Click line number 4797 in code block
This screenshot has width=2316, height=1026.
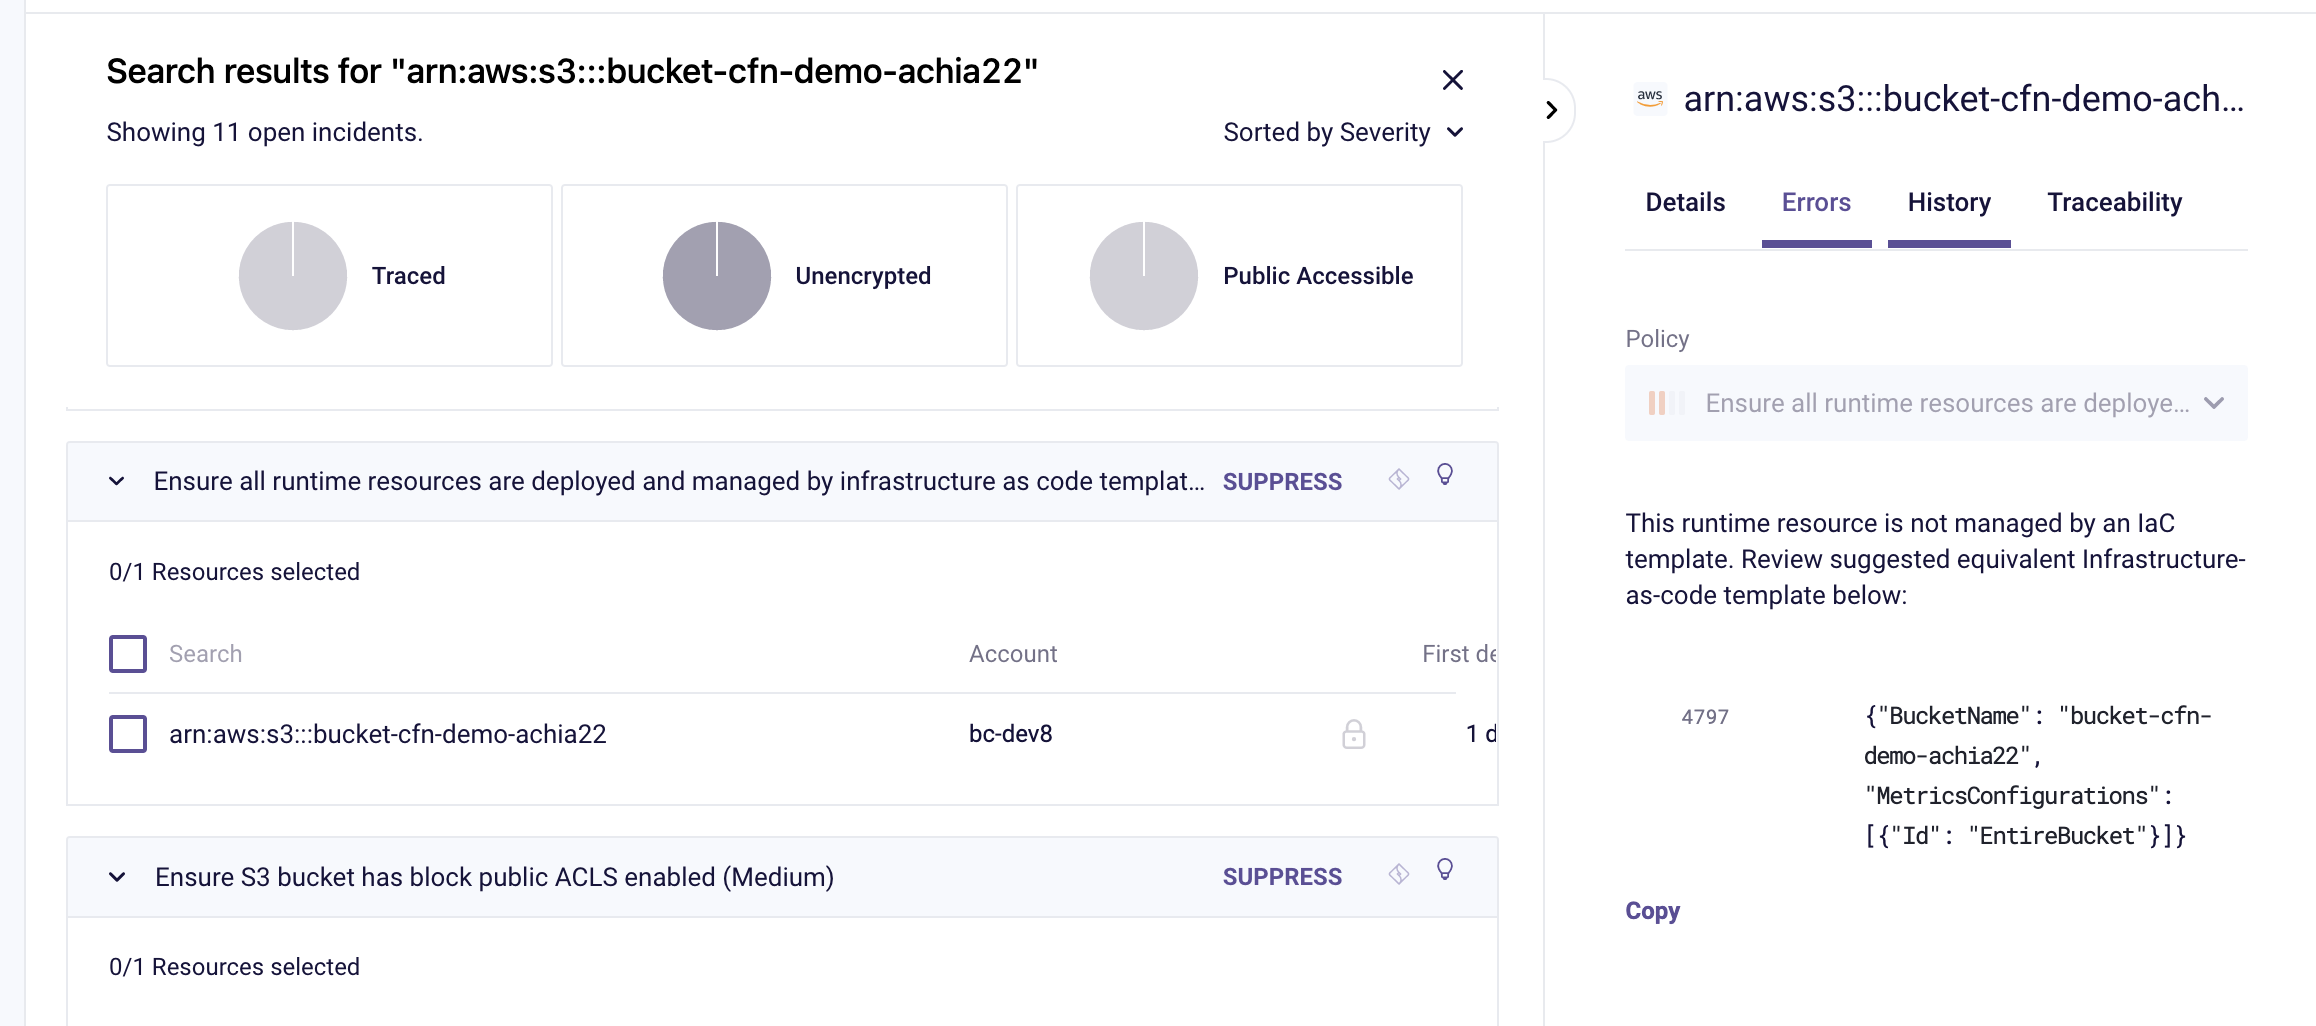[1705, 717]
